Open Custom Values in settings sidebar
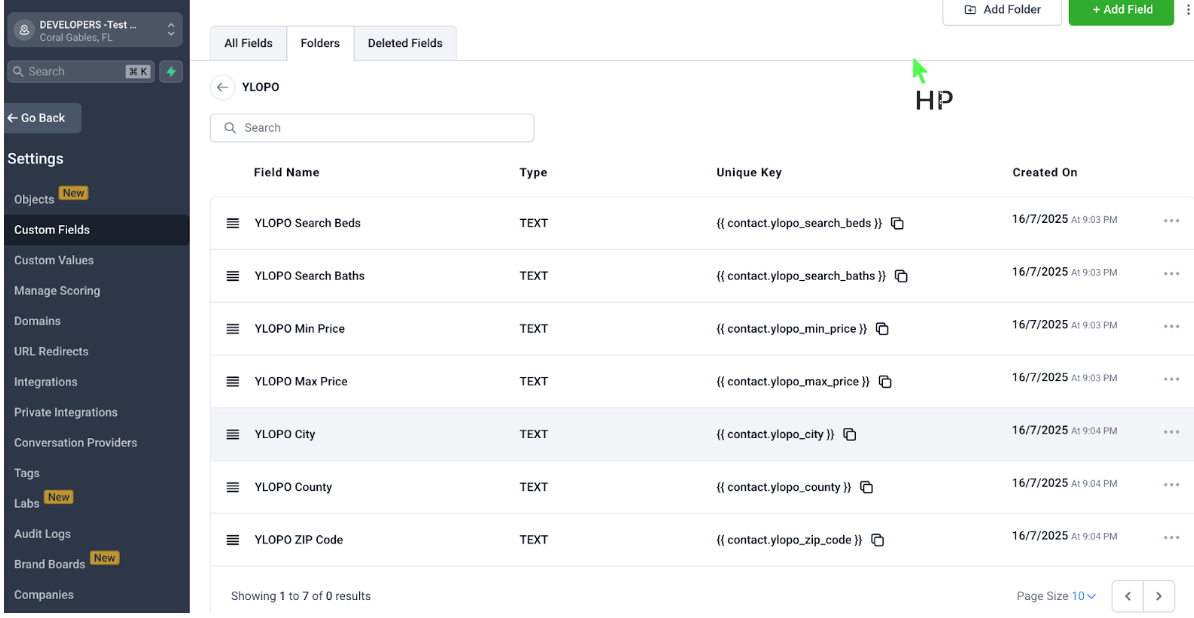1194x618 pixels. tap(54, 260)
